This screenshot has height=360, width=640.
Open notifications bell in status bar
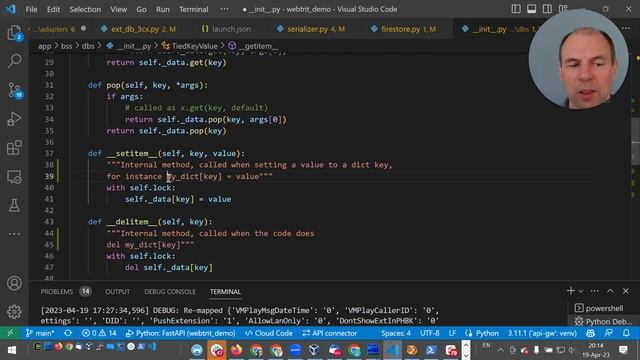coord(627,333)
